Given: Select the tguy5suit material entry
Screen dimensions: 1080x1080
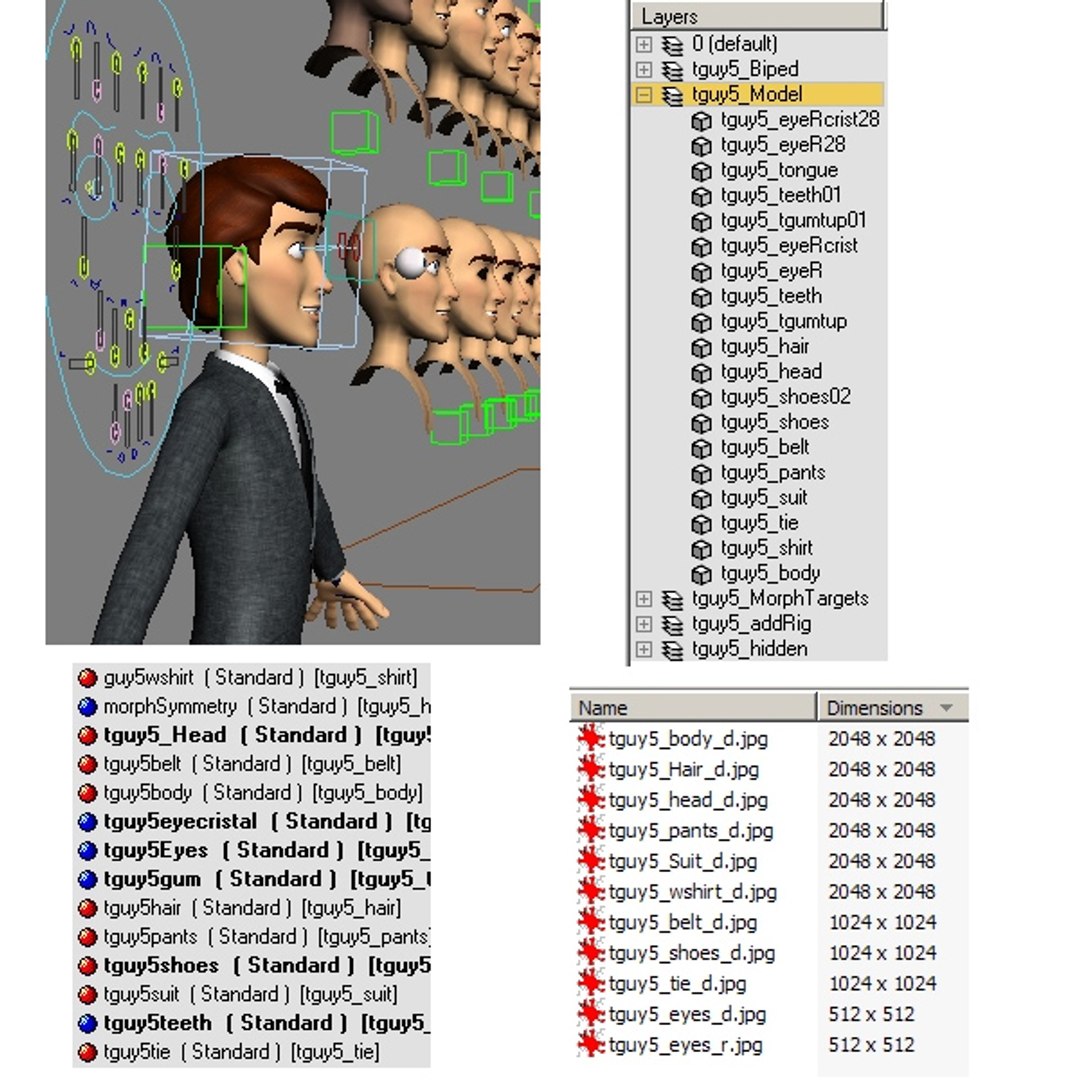Looking at the screenshot, I should 252,995.
